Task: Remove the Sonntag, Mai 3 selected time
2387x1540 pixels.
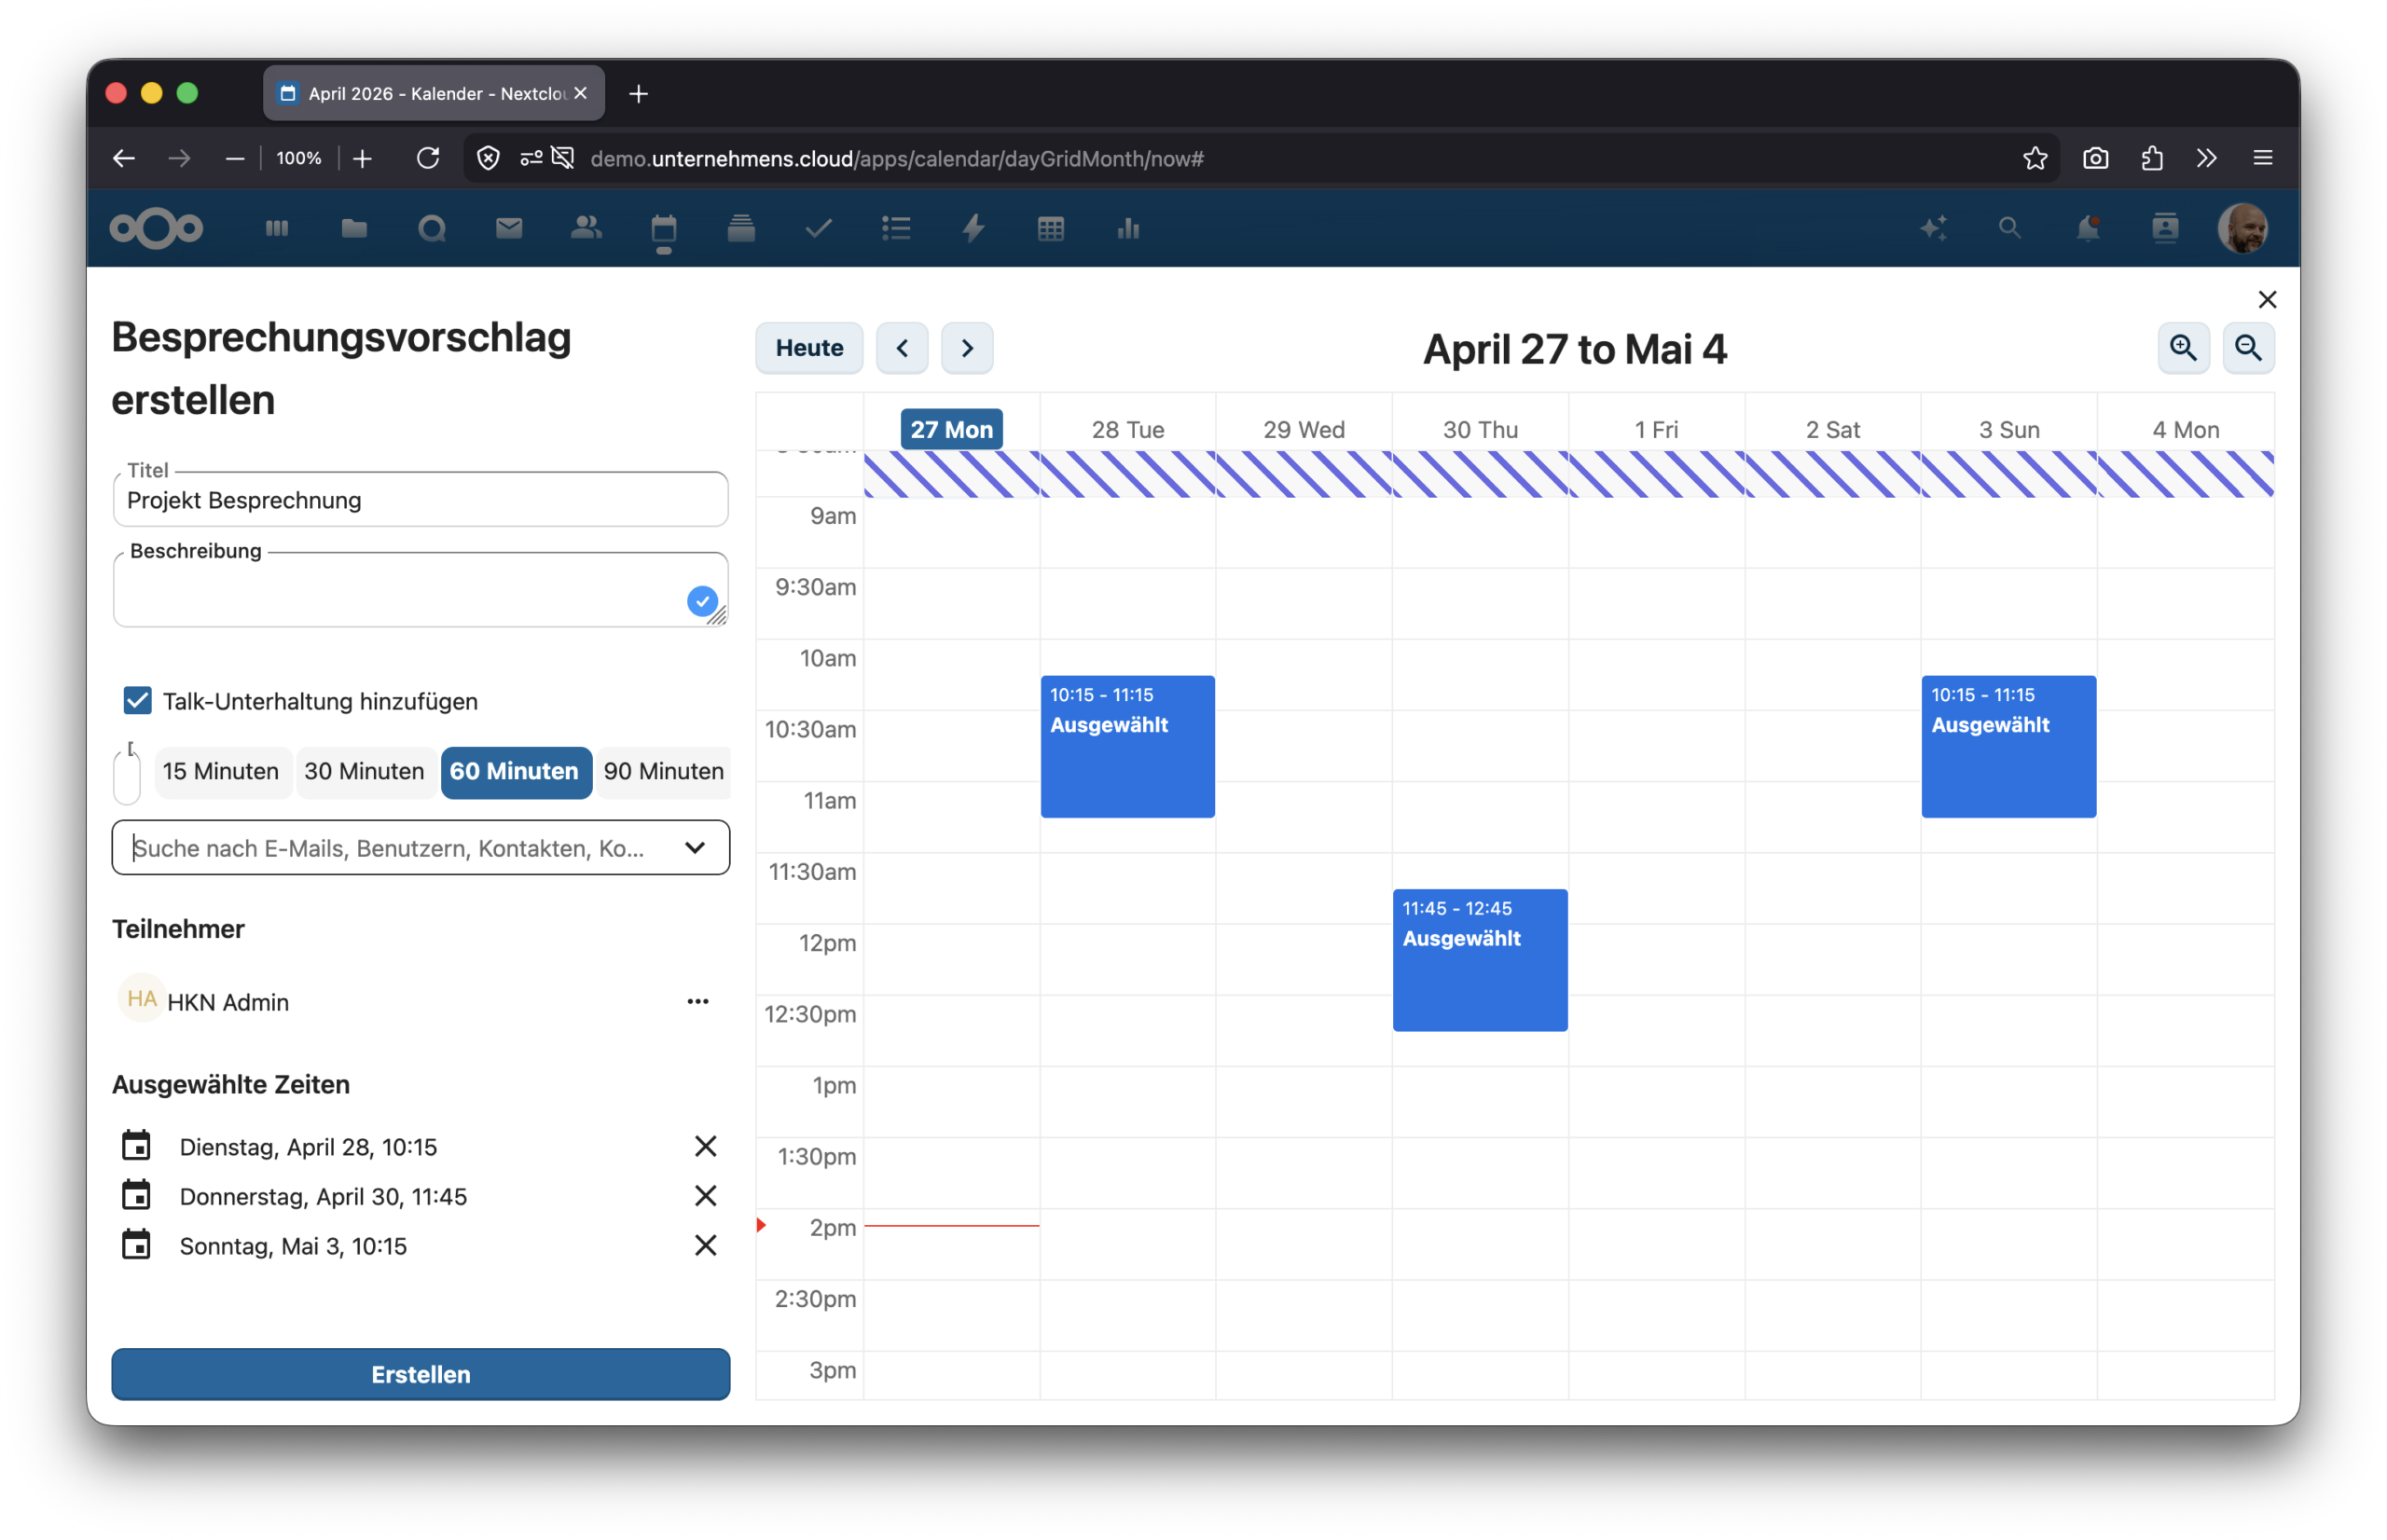Action: [x=706, y=1245]
